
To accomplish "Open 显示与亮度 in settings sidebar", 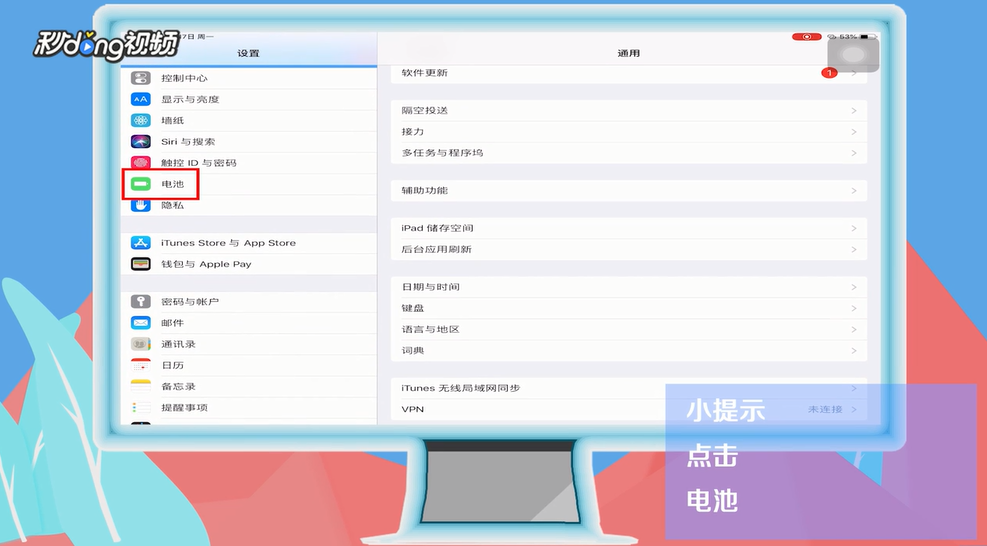I will [249, 100].
